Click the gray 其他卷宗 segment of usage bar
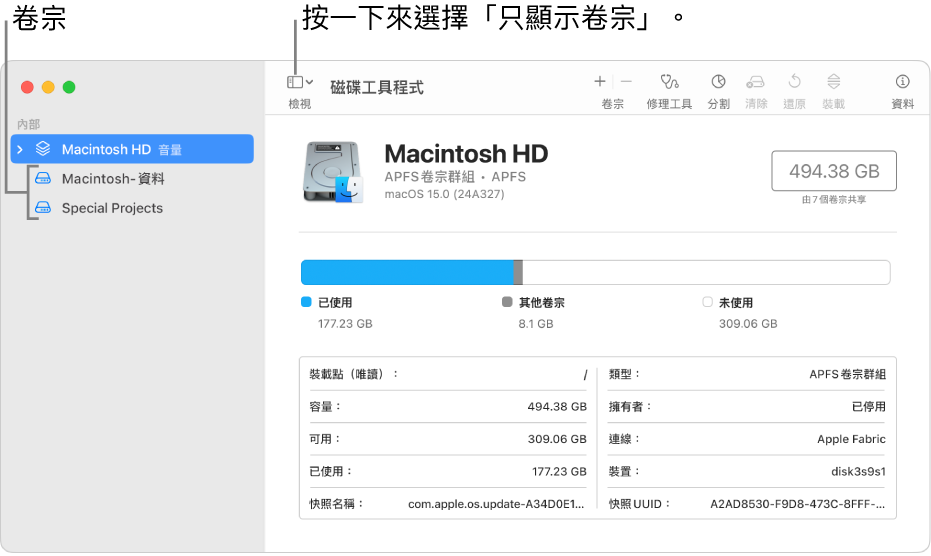 coord(518,272)
